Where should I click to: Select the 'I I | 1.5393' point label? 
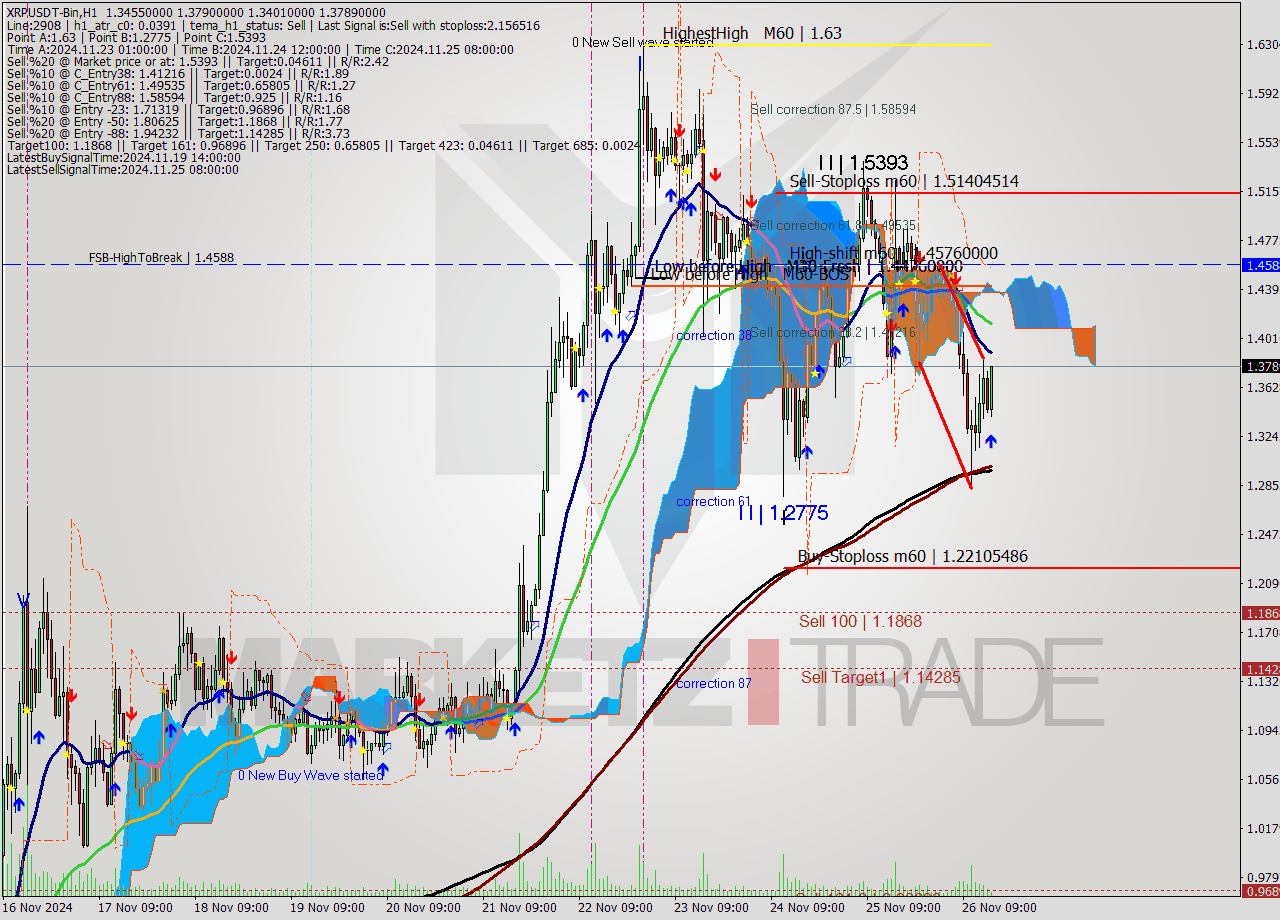pos(862,162)
